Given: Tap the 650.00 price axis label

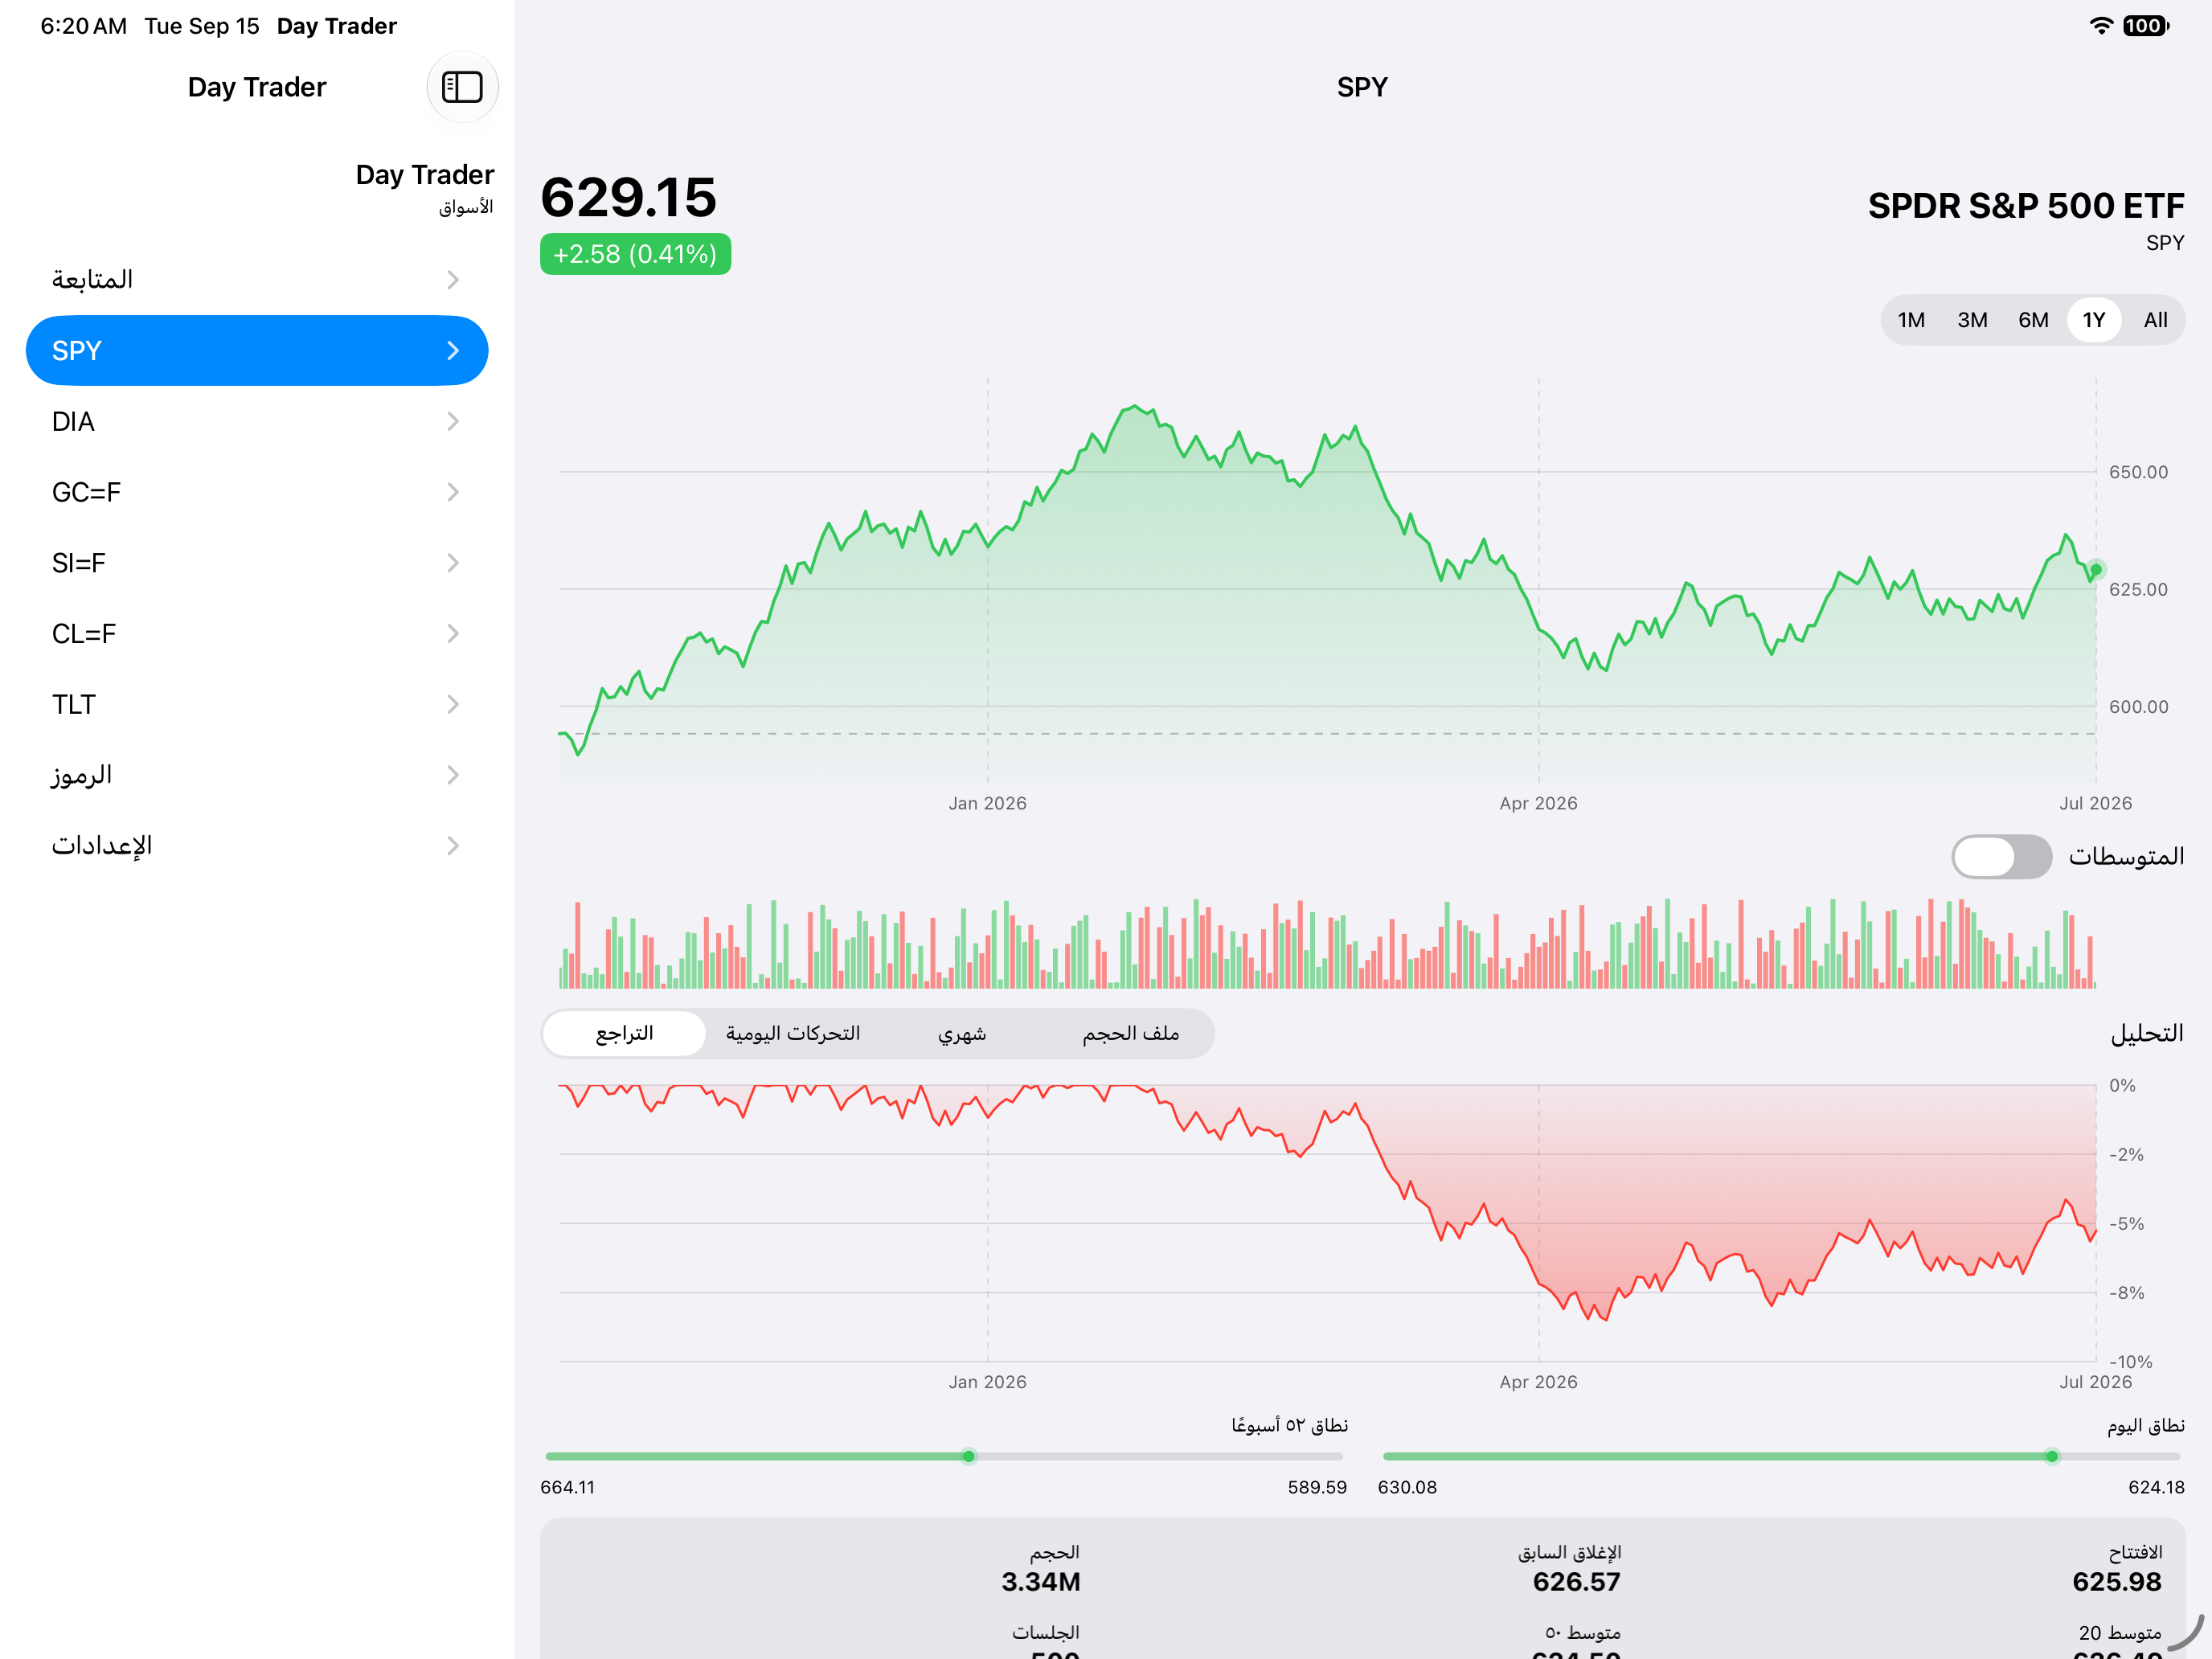Looking at the screenshot, I should (x=2138, y=472).
